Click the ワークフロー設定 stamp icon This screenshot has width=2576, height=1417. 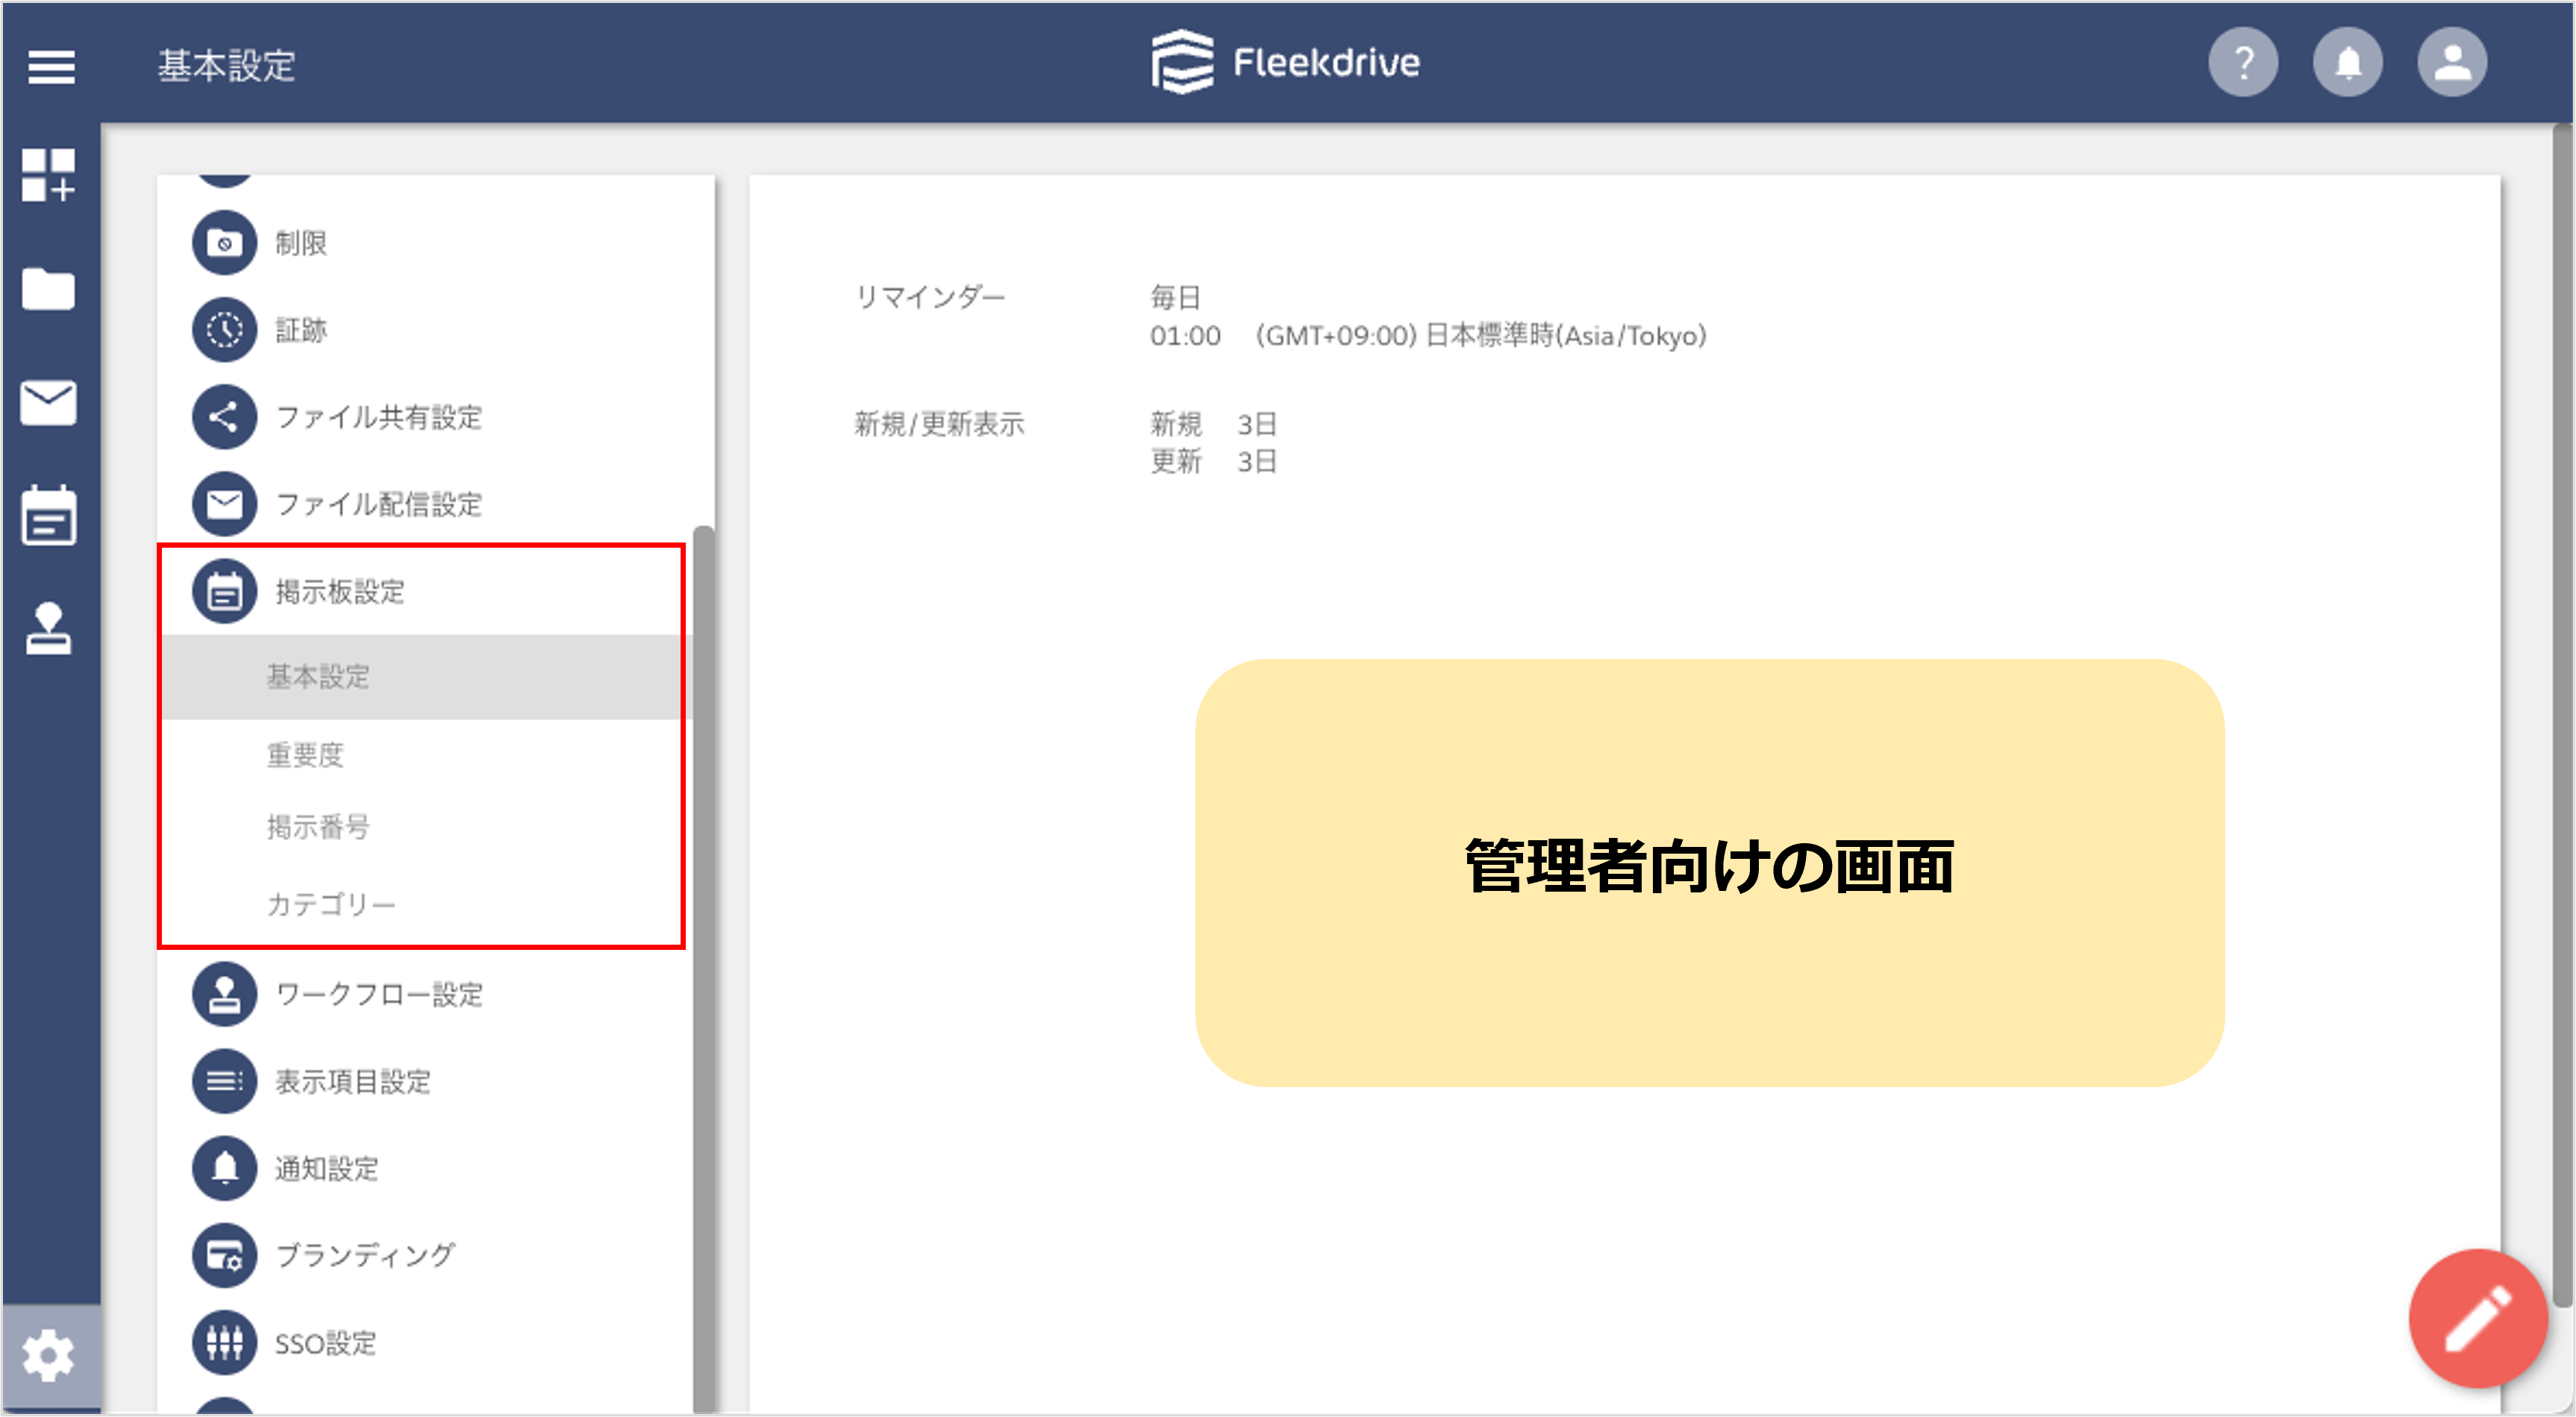coord(224,994)
